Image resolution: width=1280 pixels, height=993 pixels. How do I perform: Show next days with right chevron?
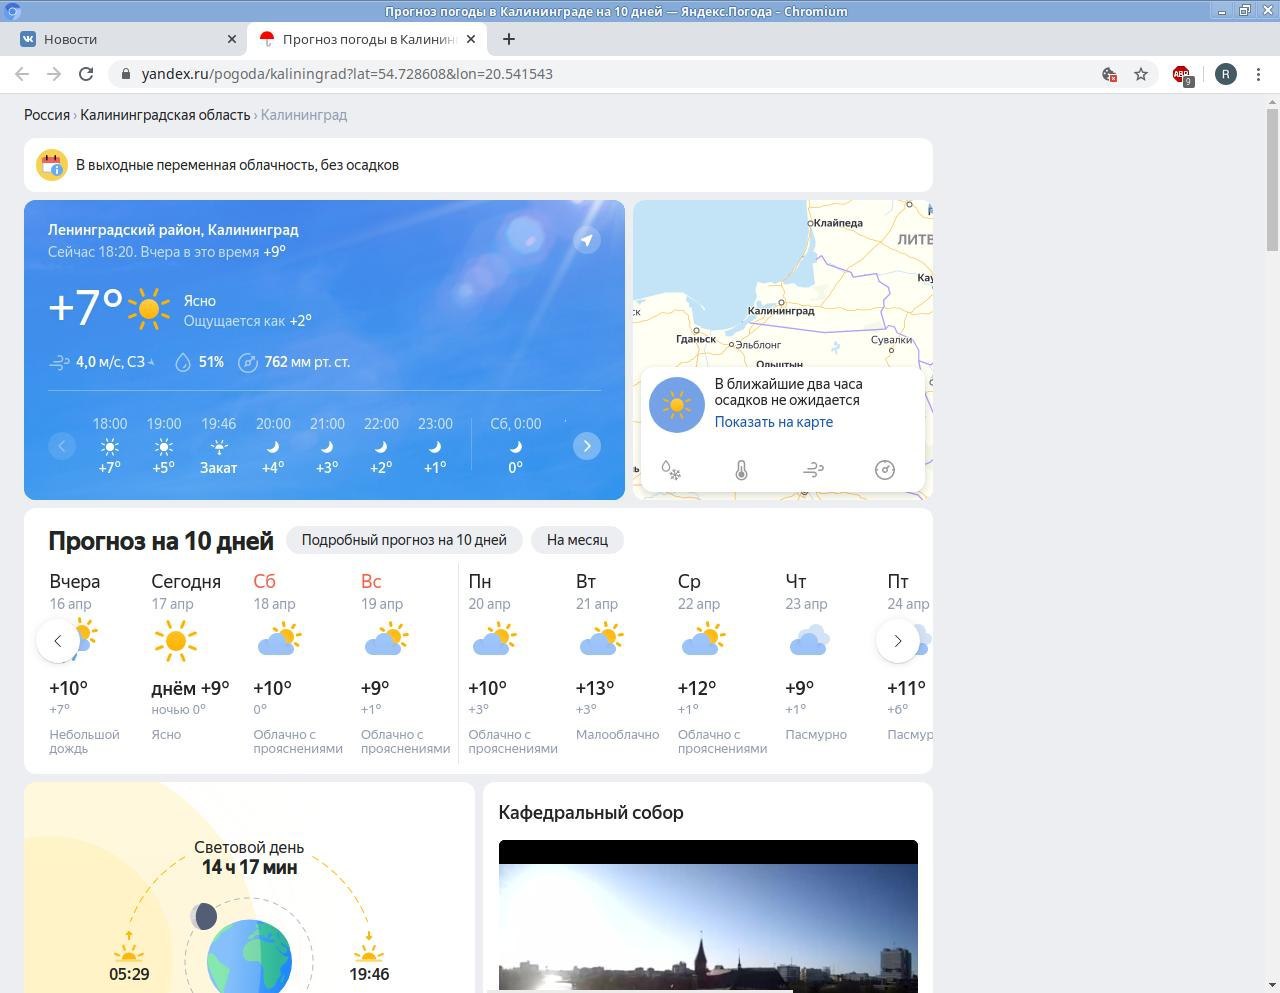click(x=898, y=641)
